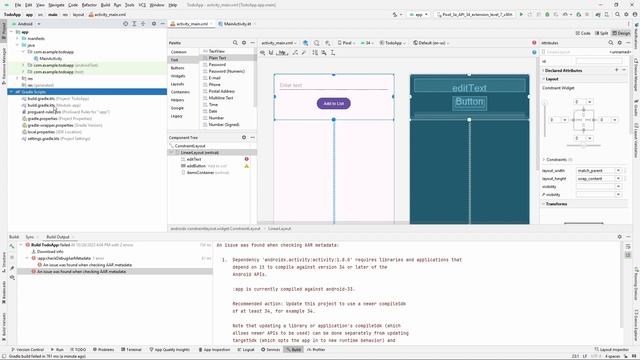Image resolution: width=640 pixels, height=360 pixels.
Task: Open Build panel settings gear
Action: [x=620, y=237]
